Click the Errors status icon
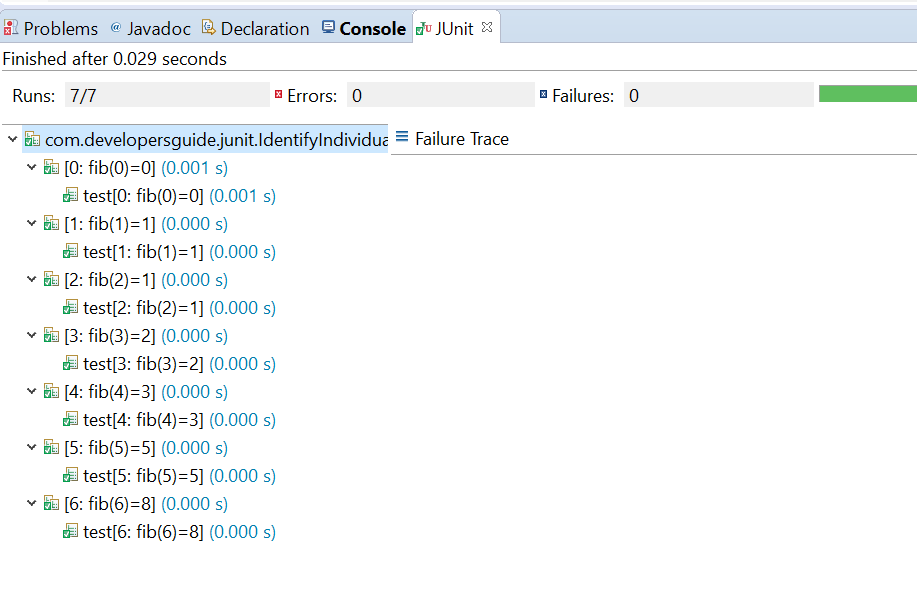The height and width of the screenshot is (612, 917). pyautogui.click(x=280, y=94)
